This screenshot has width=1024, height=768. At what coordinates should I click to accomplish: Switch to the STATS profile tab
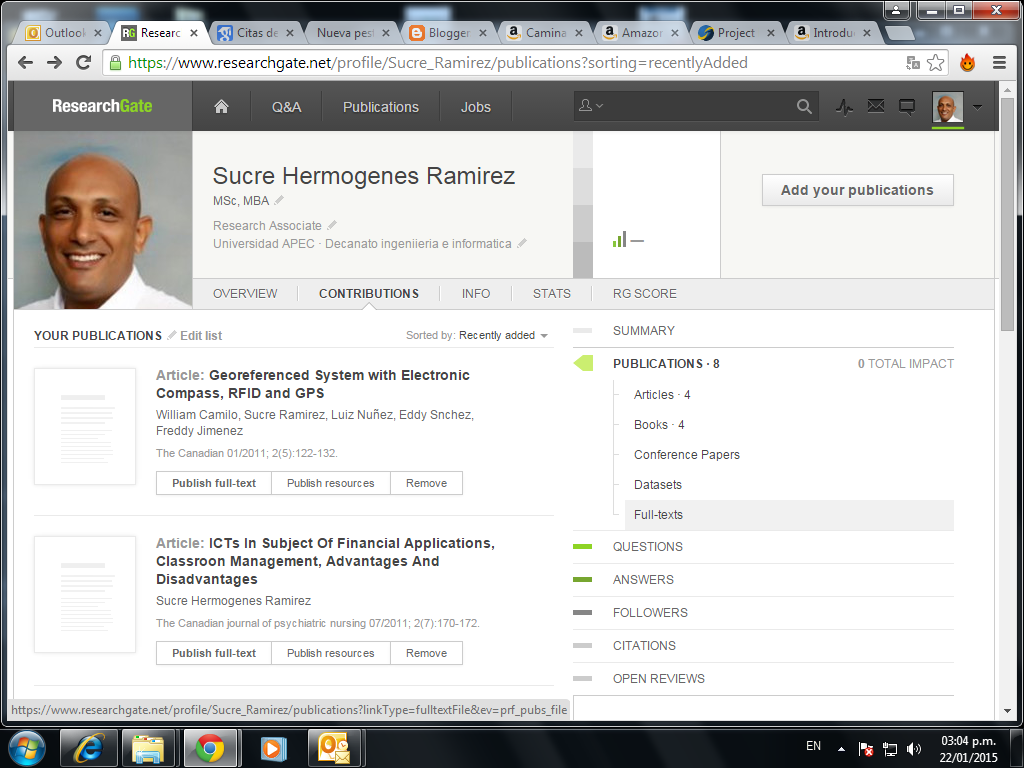point(551,294)
